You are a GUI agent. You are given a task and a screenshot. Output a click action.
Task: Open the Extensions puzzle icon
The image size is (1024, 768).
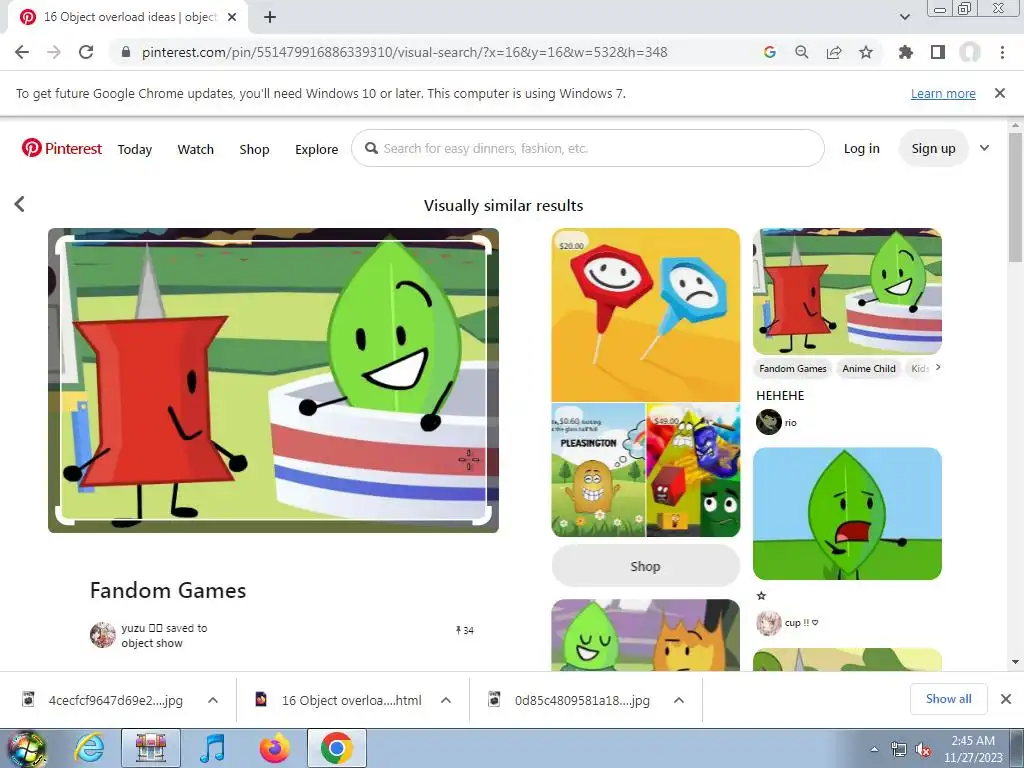click(906, 52)
